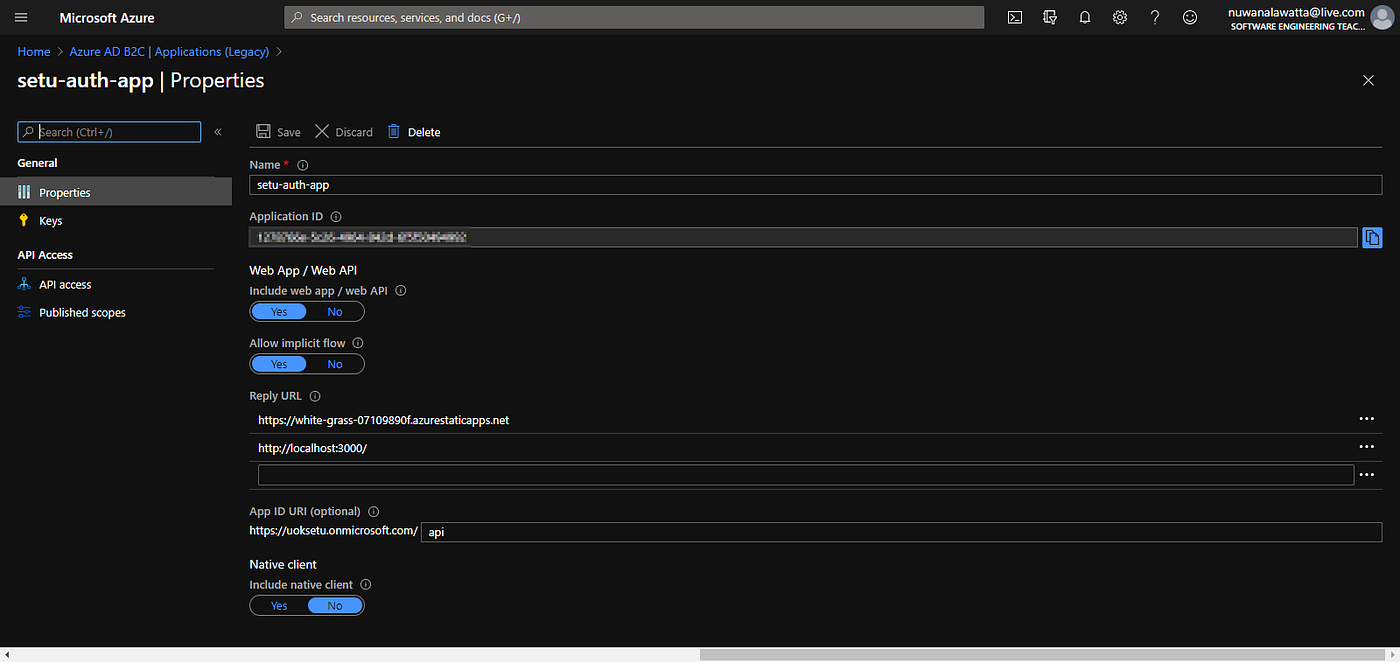Screen dimensions: 1400x662
Task: Click the Application ID info icon
Action: pyautogui.click(x=336, y=217)
